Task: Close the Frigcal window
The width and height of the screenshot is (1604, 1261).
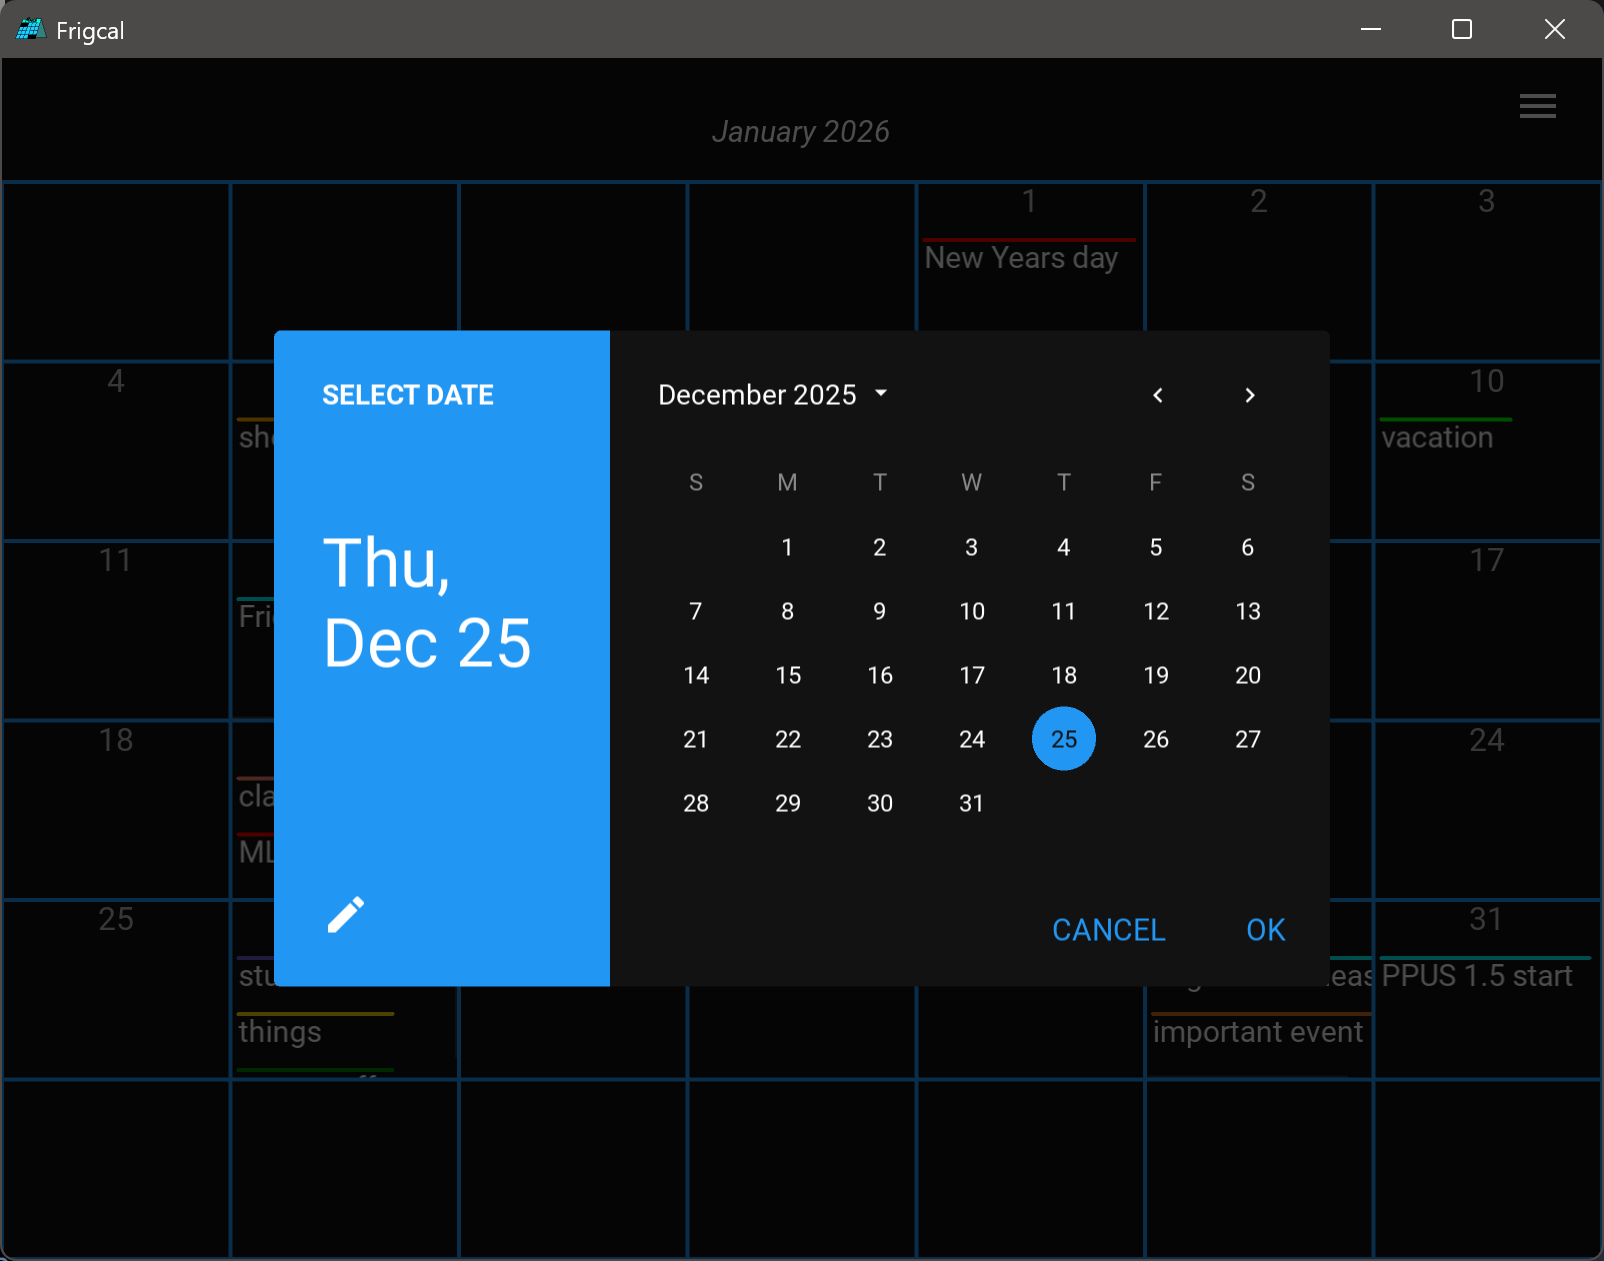Action: click(1554, 30)
